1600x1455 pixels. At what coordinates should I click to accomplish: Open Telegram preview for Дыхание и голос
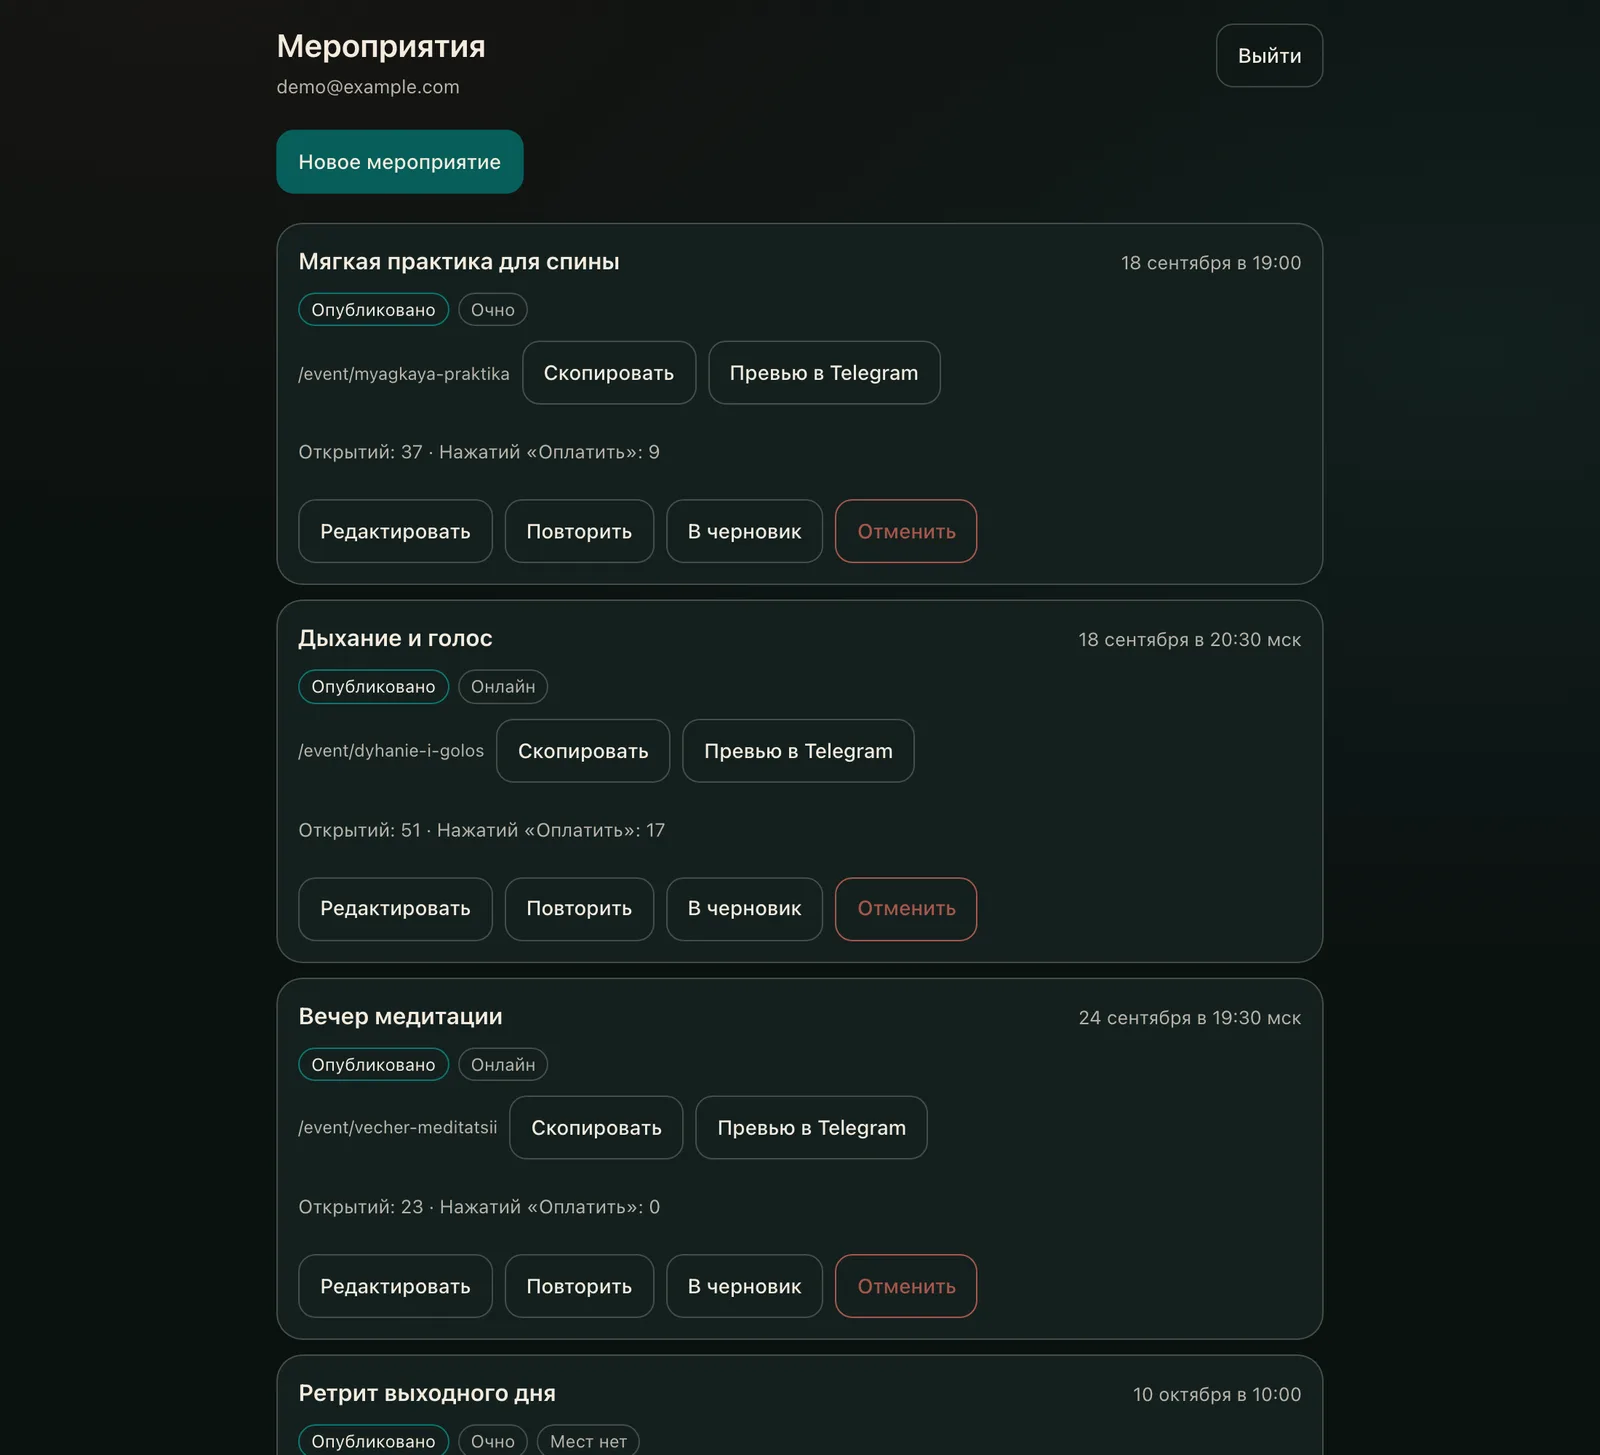(x=798, y=751)
